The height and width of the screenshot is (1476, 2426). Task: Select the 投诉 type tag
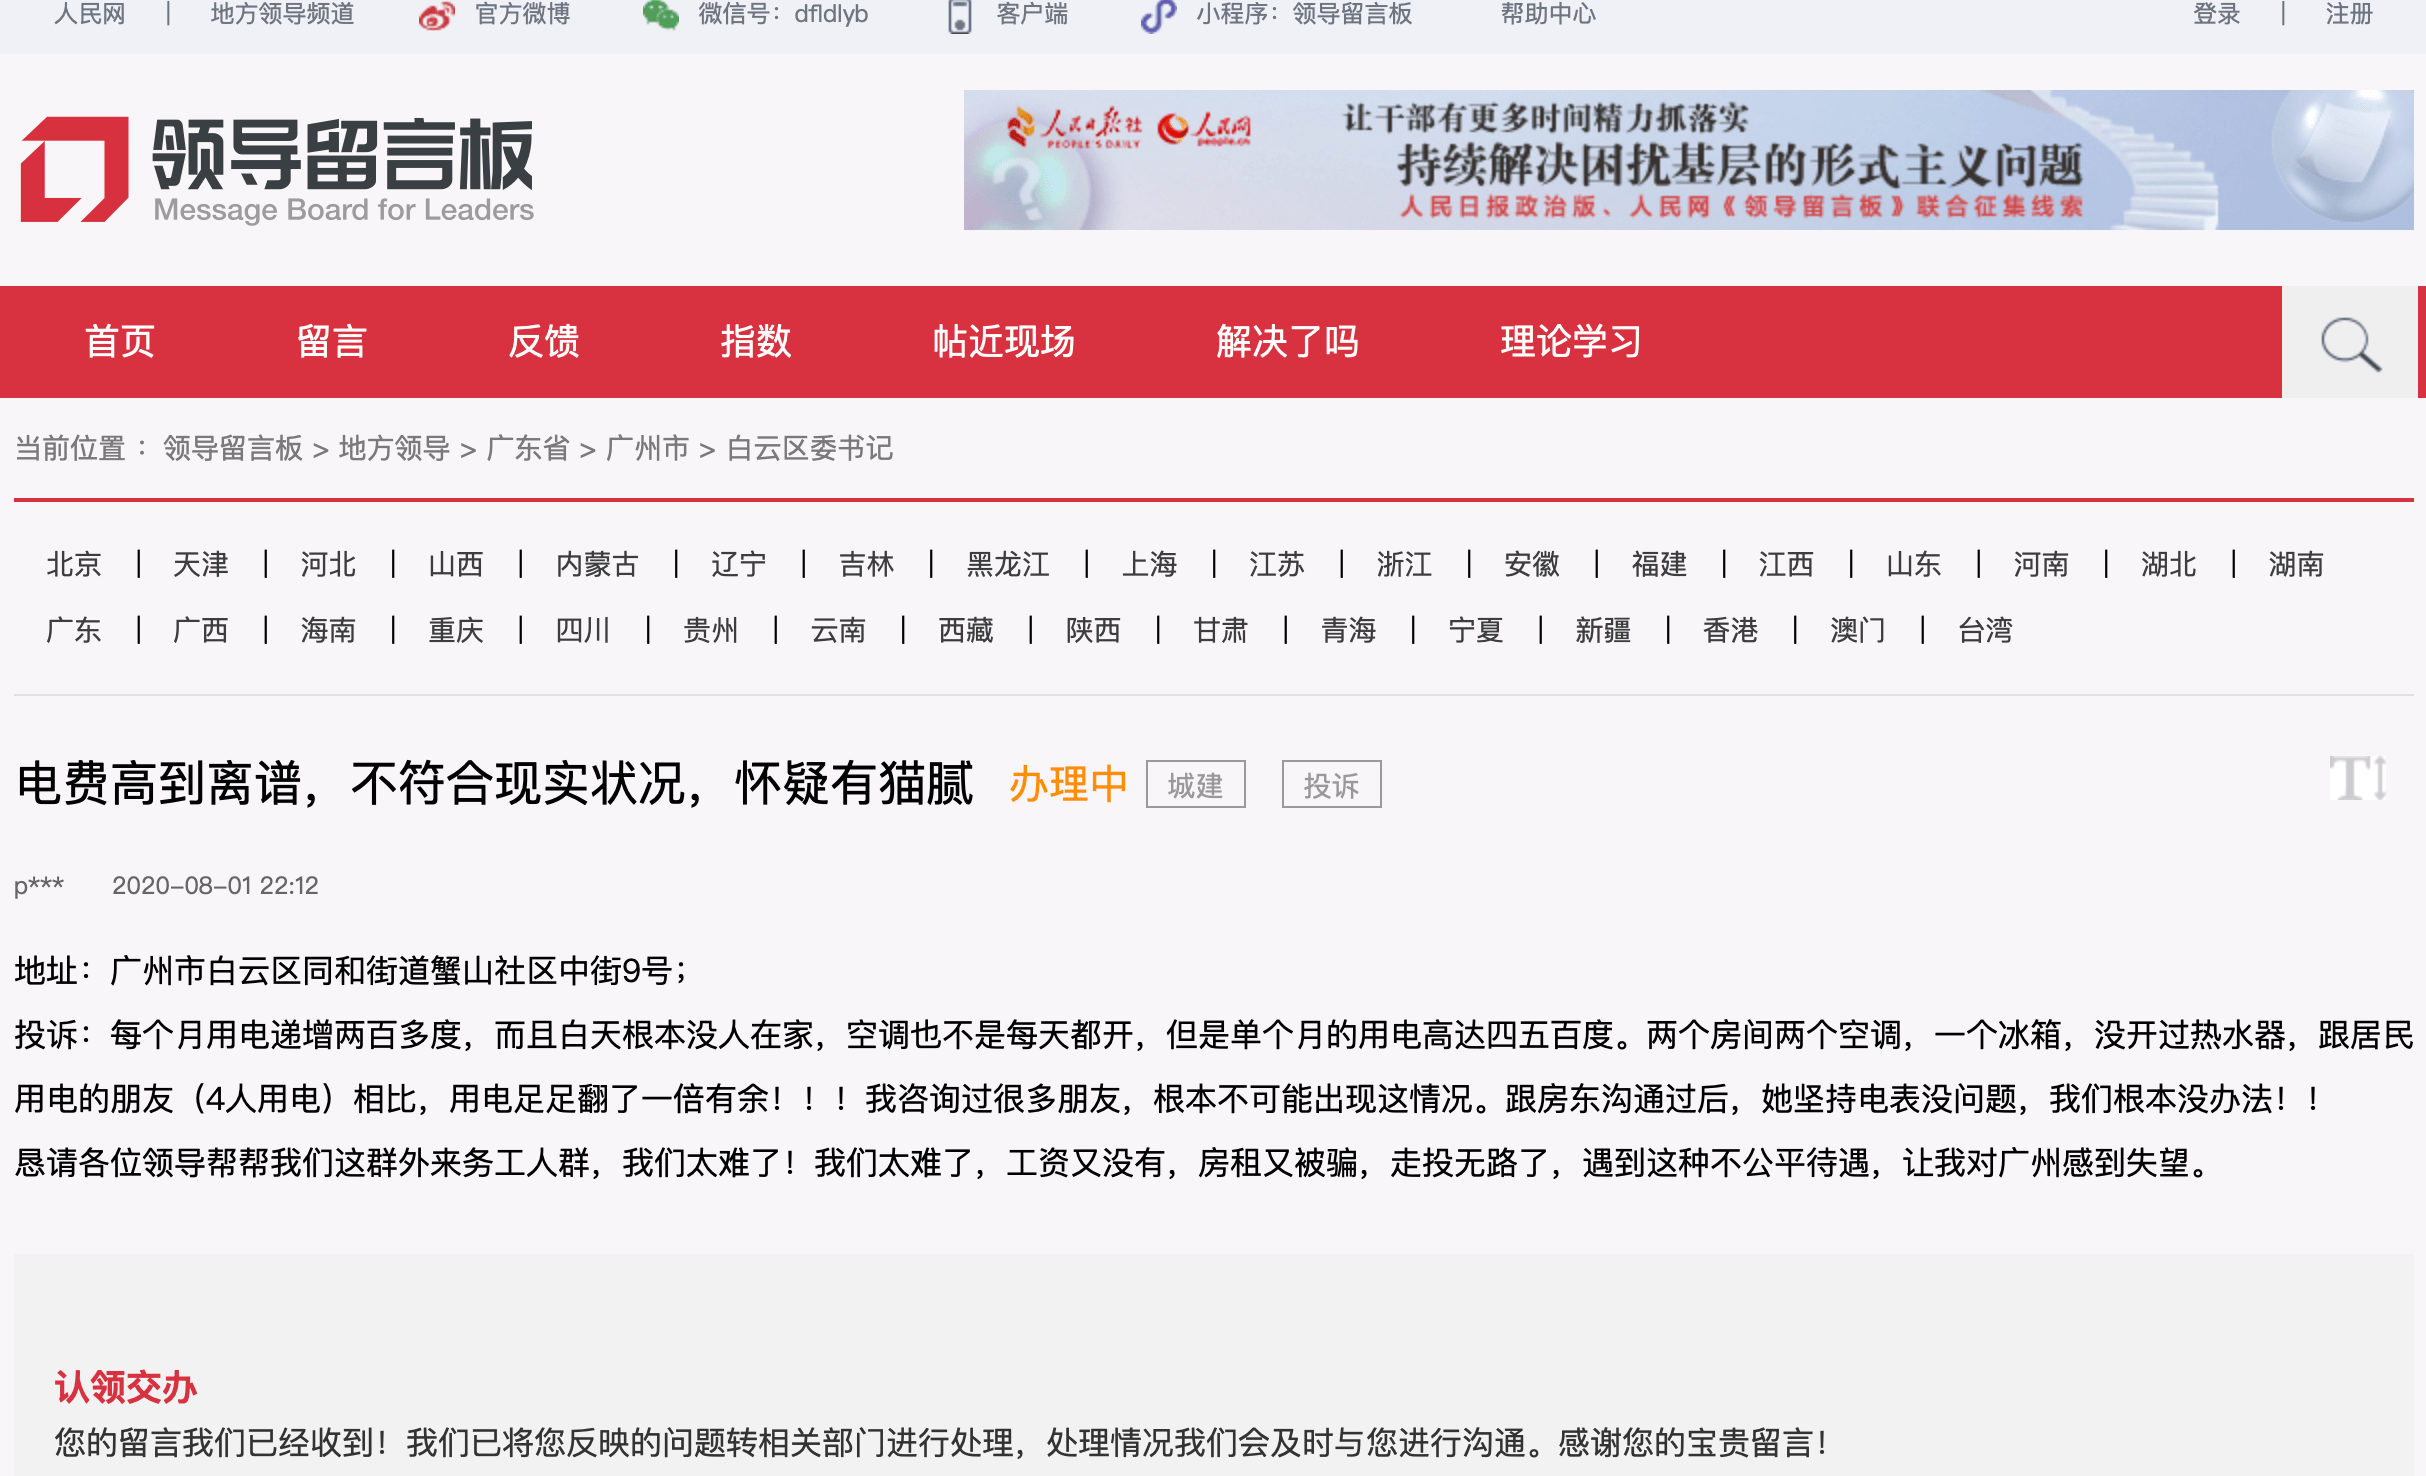point(1332,785)
